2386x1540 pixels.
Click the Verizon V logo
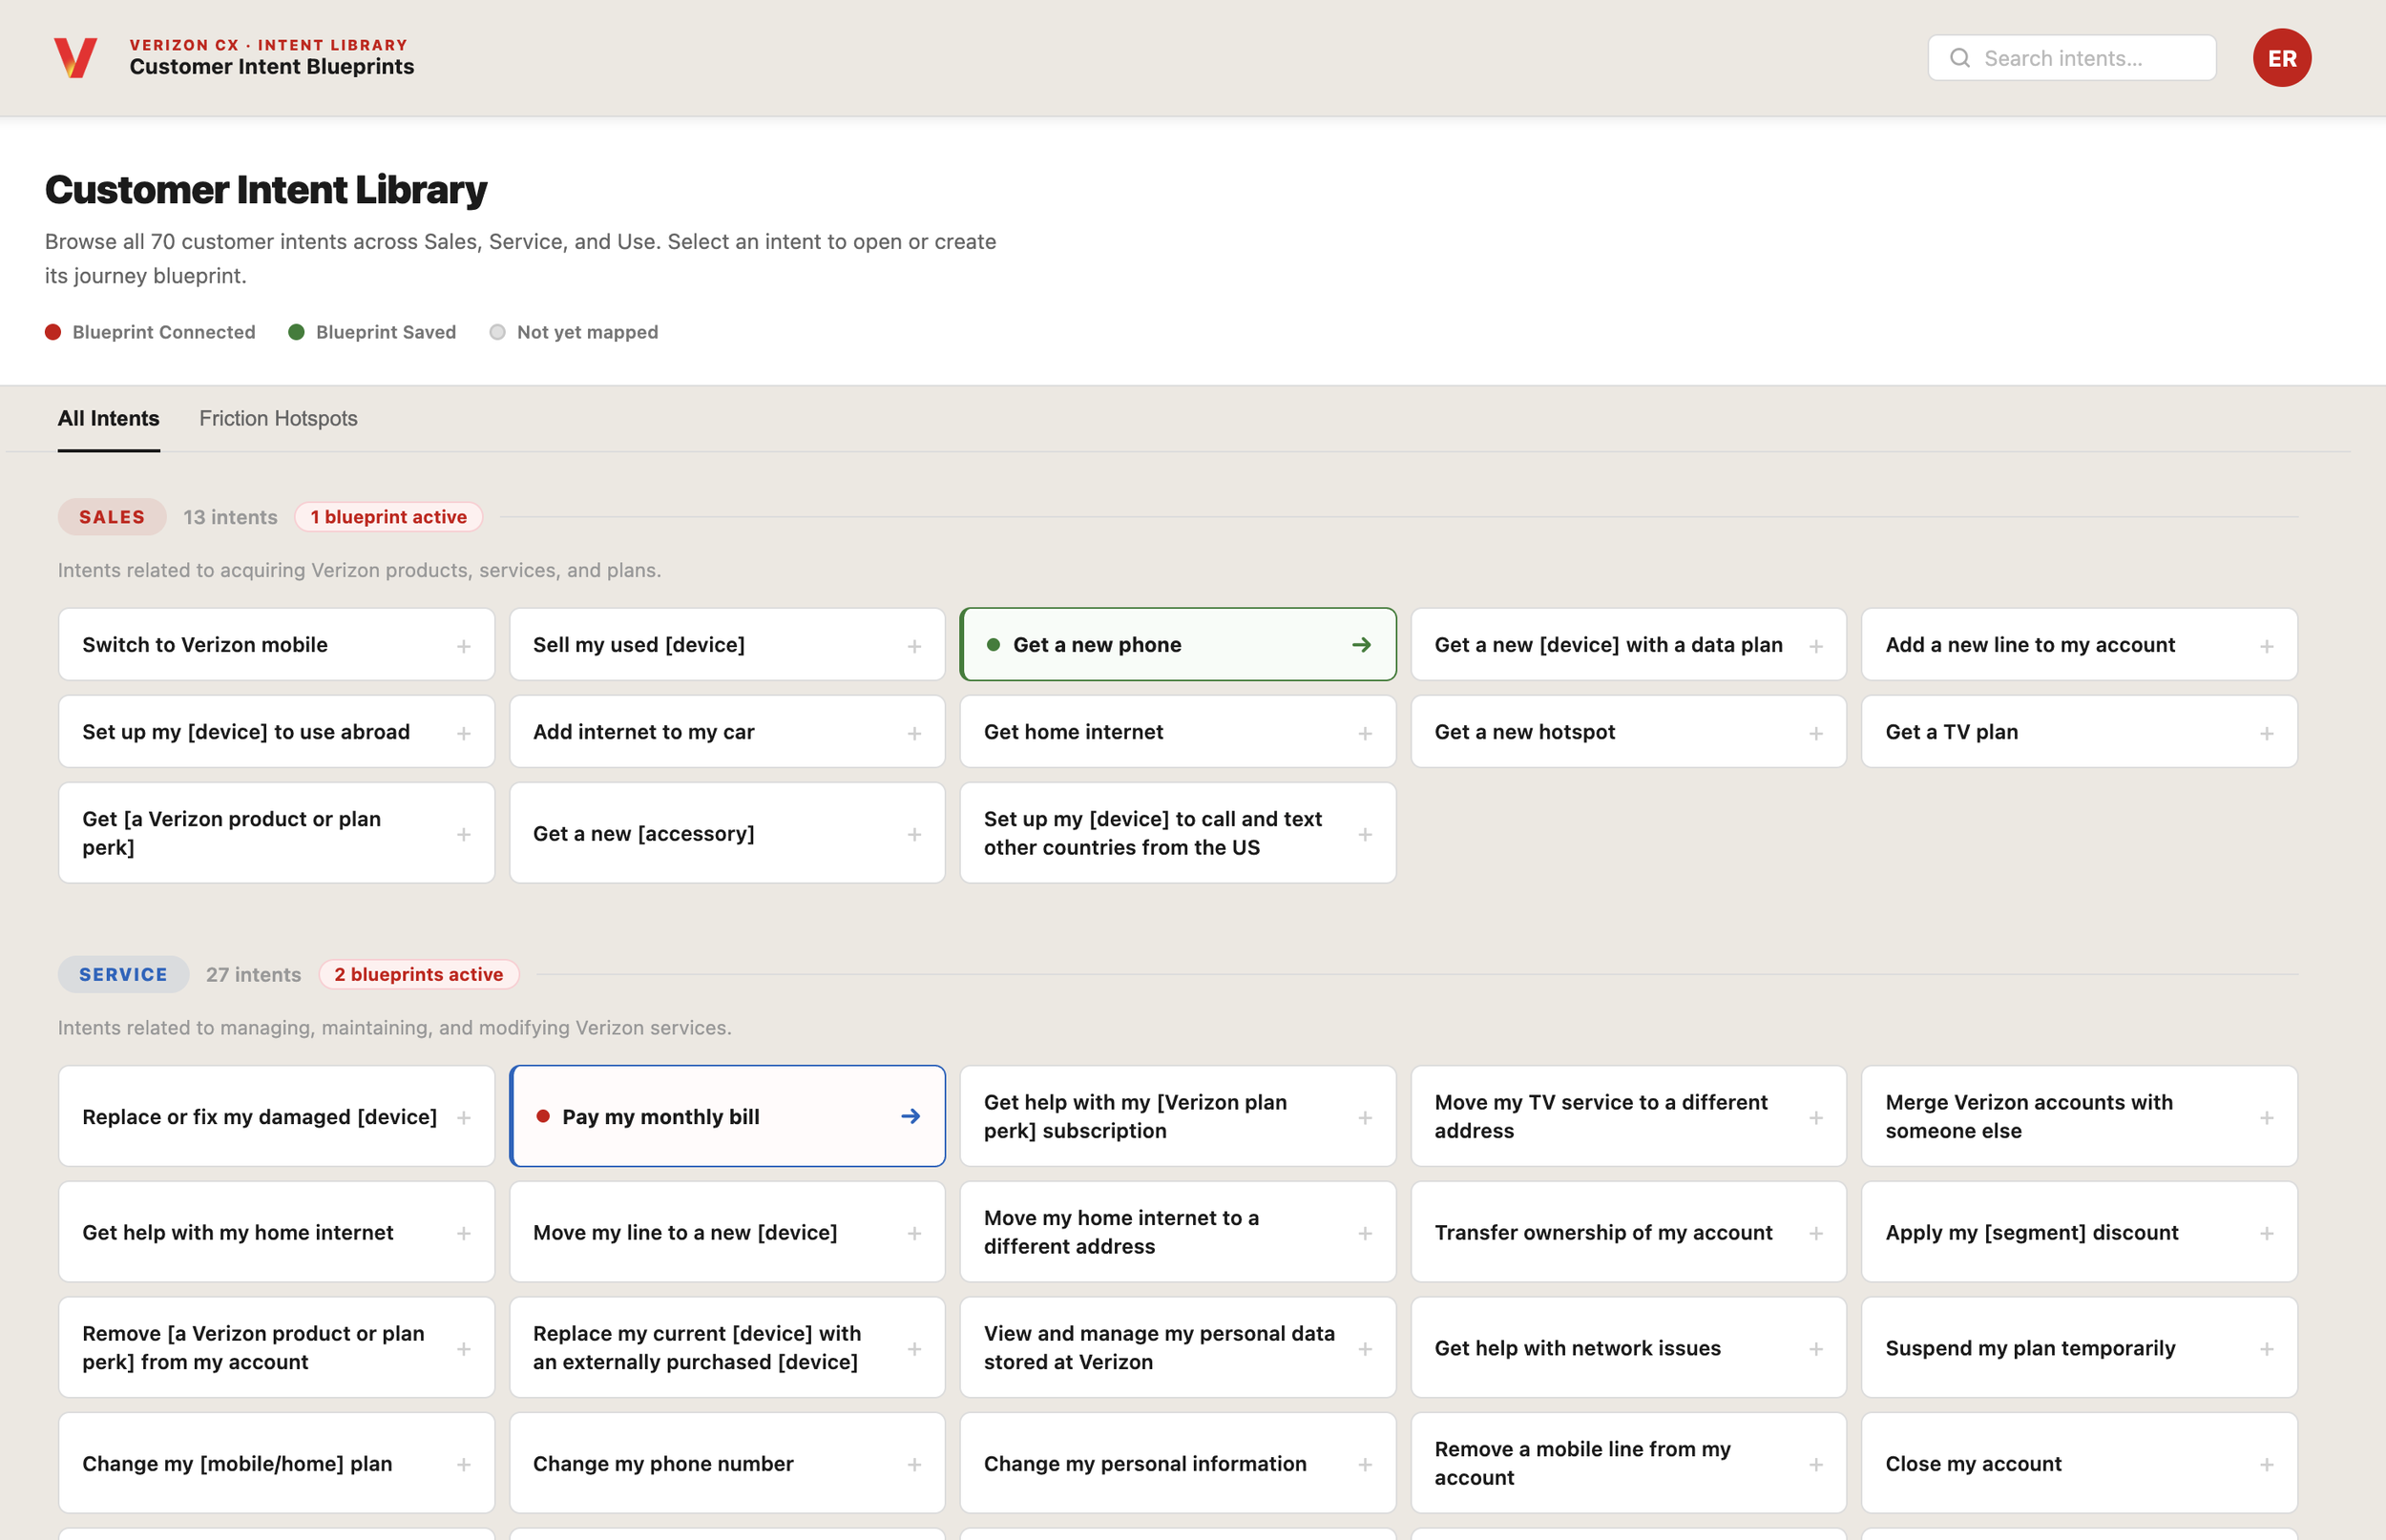(x=75, y=57)
